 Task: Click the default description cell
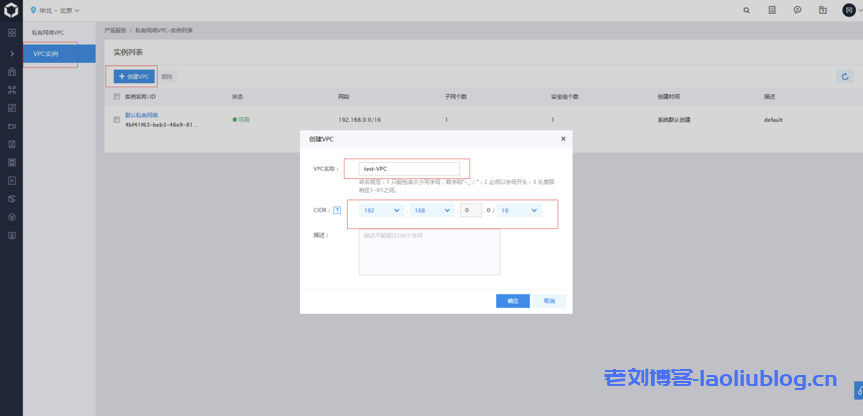click(773, 119)
